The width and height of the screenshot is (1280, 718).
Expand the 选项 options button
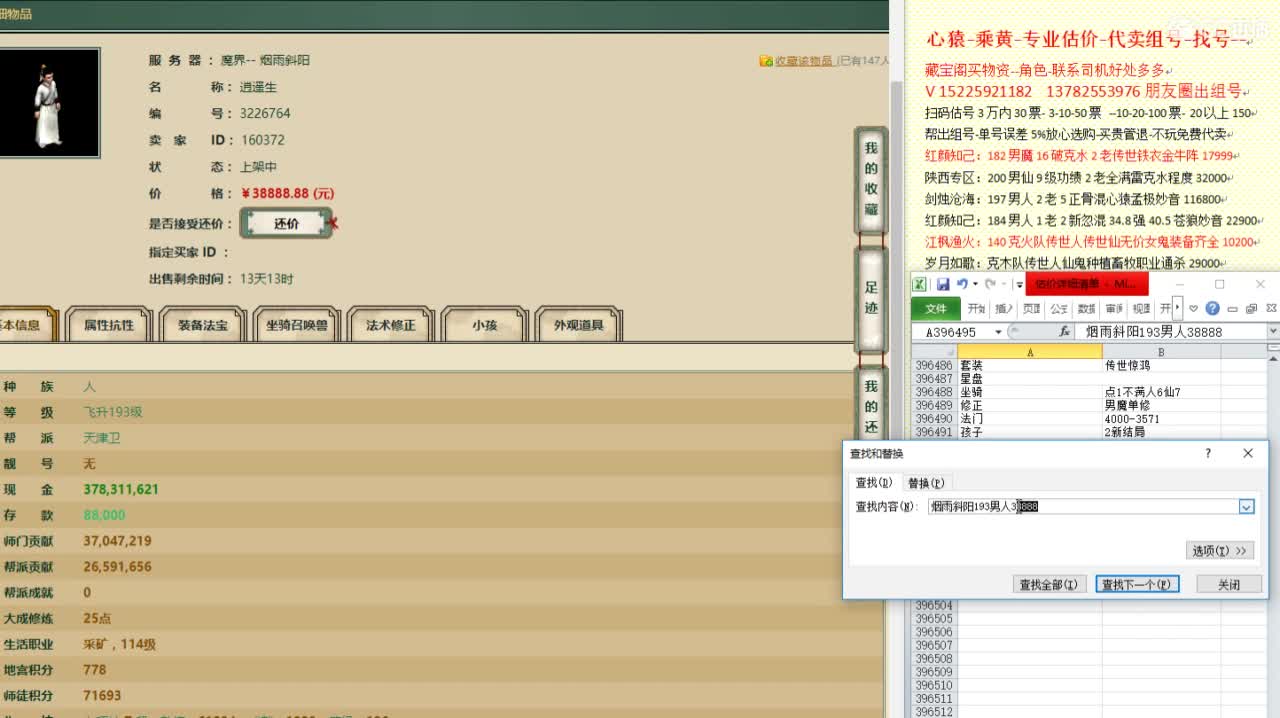click(1220, 550)
